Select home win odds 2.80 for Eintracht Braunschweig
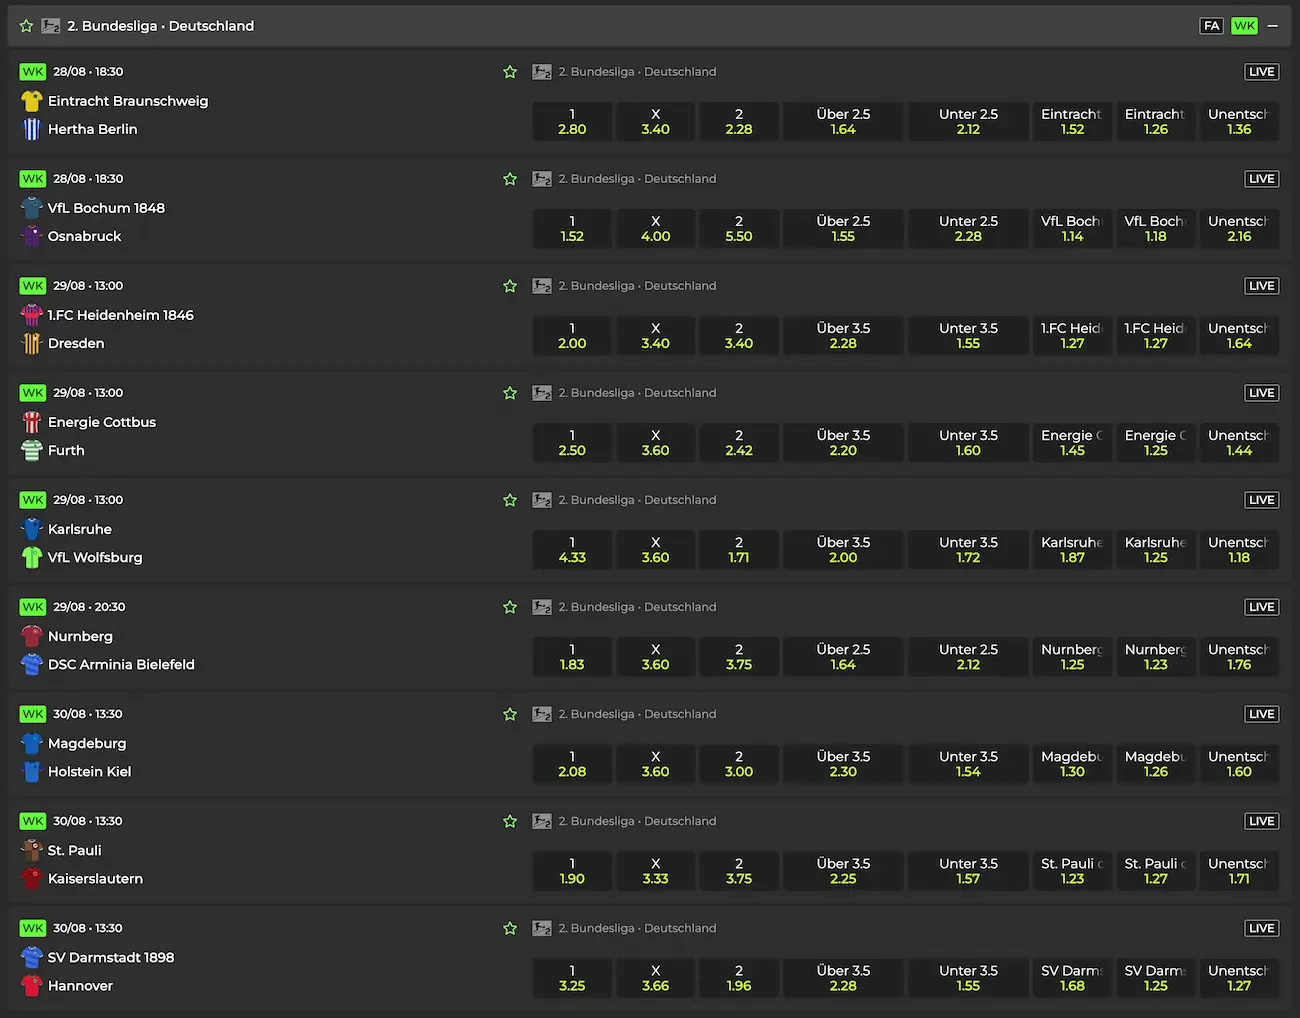 tap(572, 122)
